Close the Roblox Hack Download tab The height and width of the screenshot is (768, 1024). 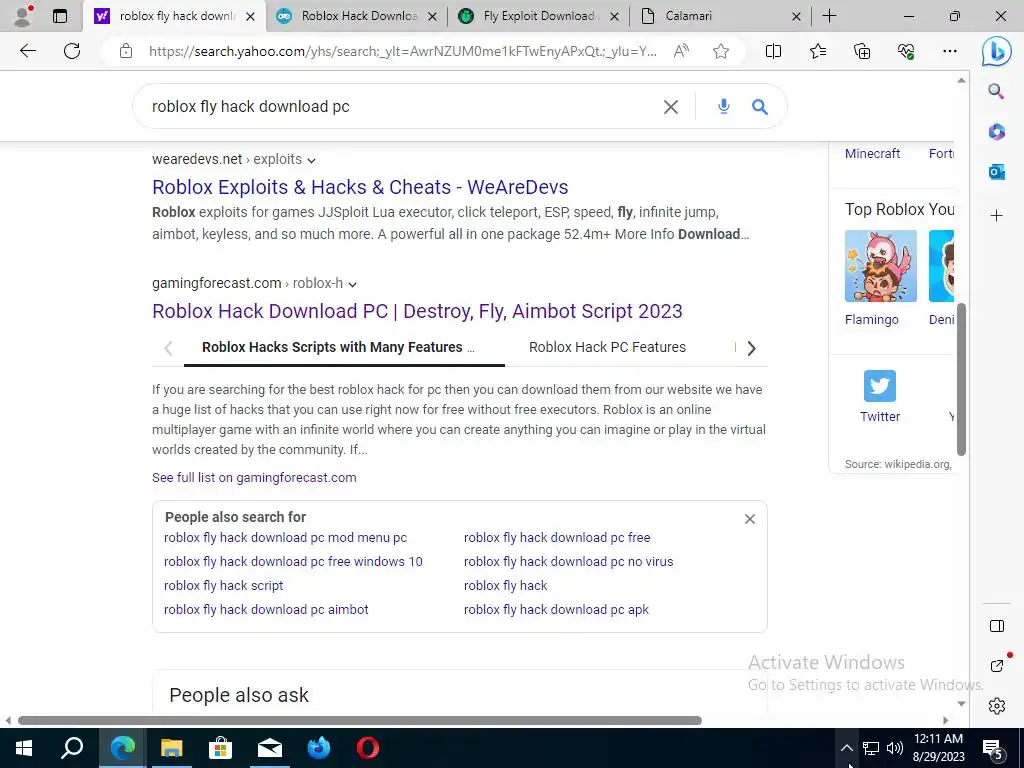point(432,17)
